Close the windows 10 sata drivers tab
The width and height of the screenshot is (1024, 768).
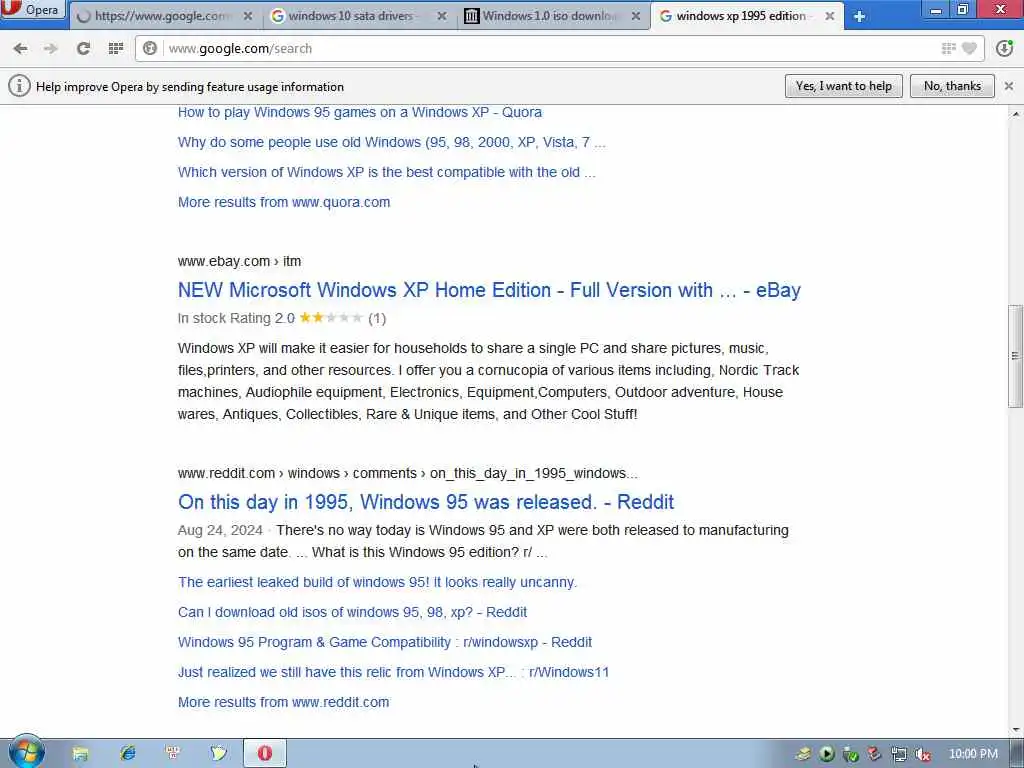441,16
